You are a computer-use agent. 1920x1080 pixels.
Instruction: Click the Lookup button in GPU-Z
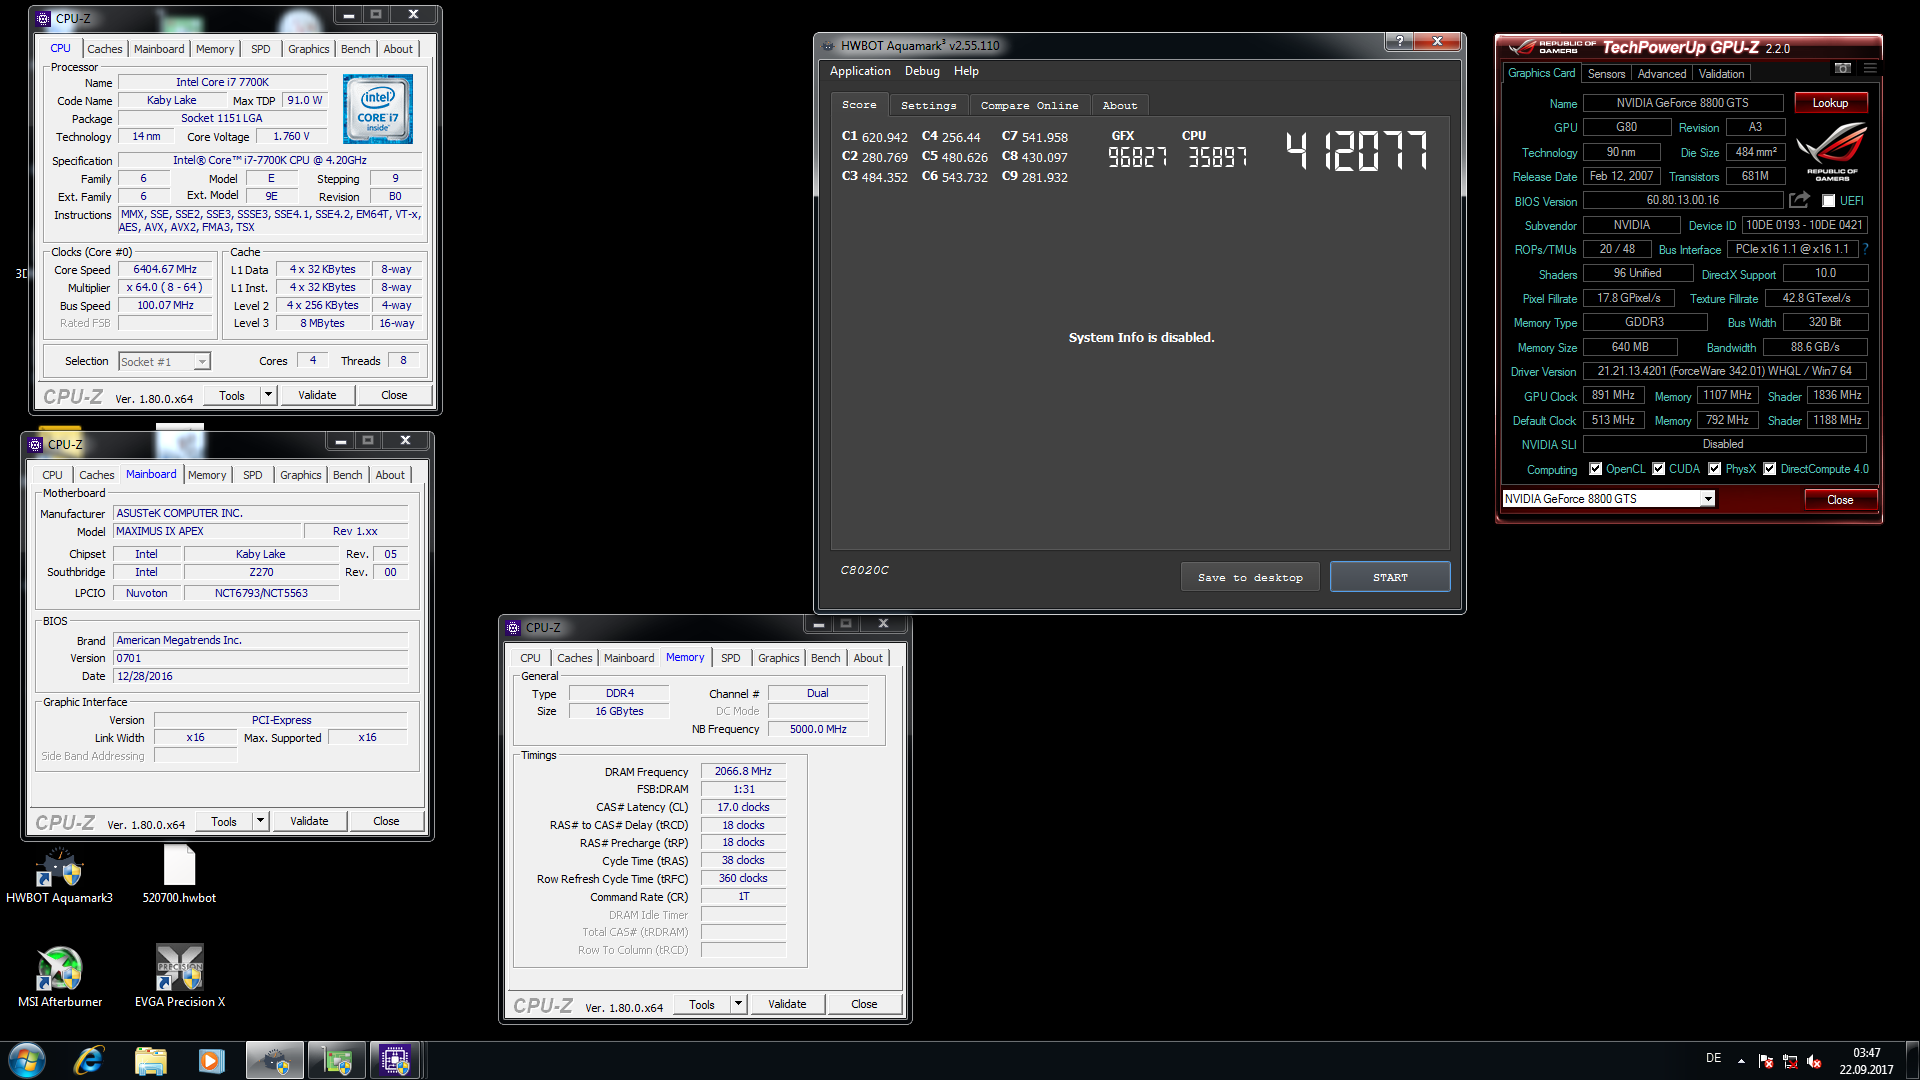(1830, 103)
